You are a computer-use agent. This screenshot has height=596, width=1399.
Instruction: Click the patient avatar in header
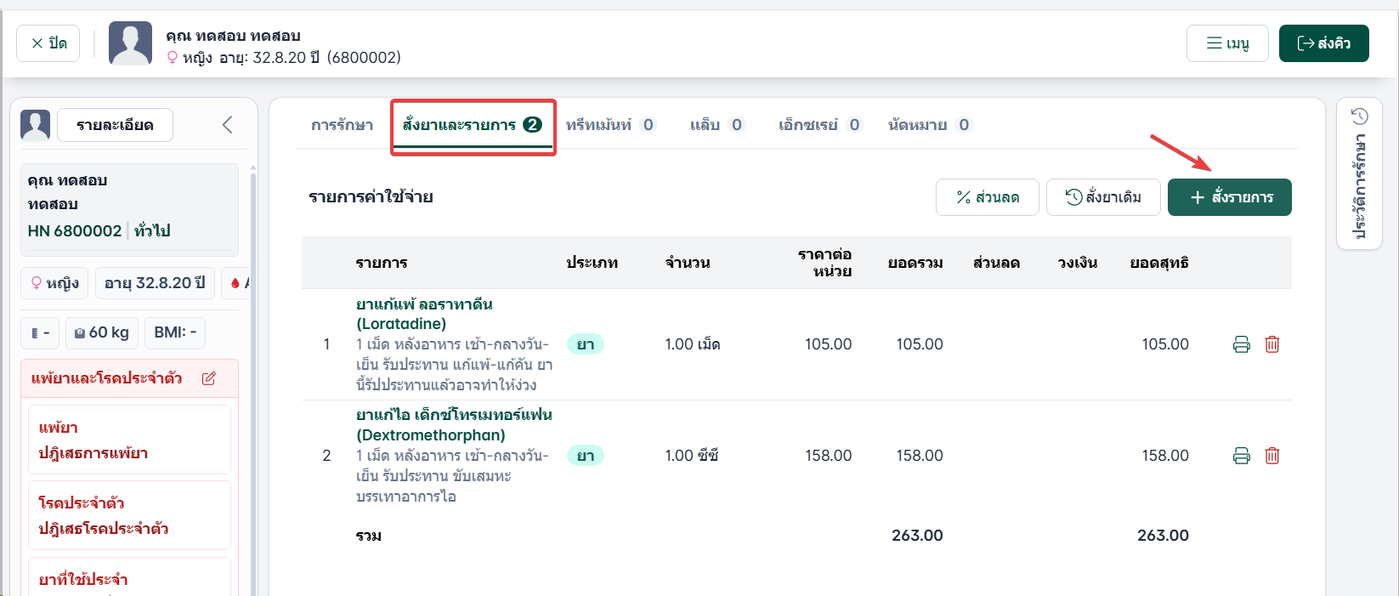coord(130,43)
